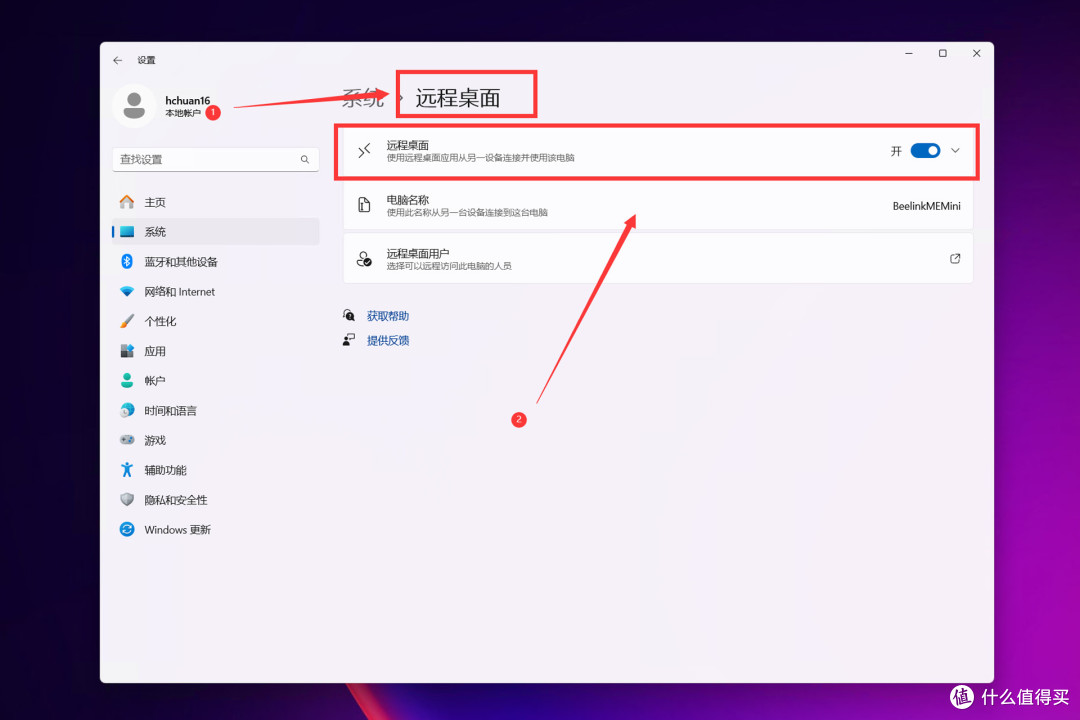
Task: Click the globe clock icon beside 时间和语言
Action: click(127, 411)
